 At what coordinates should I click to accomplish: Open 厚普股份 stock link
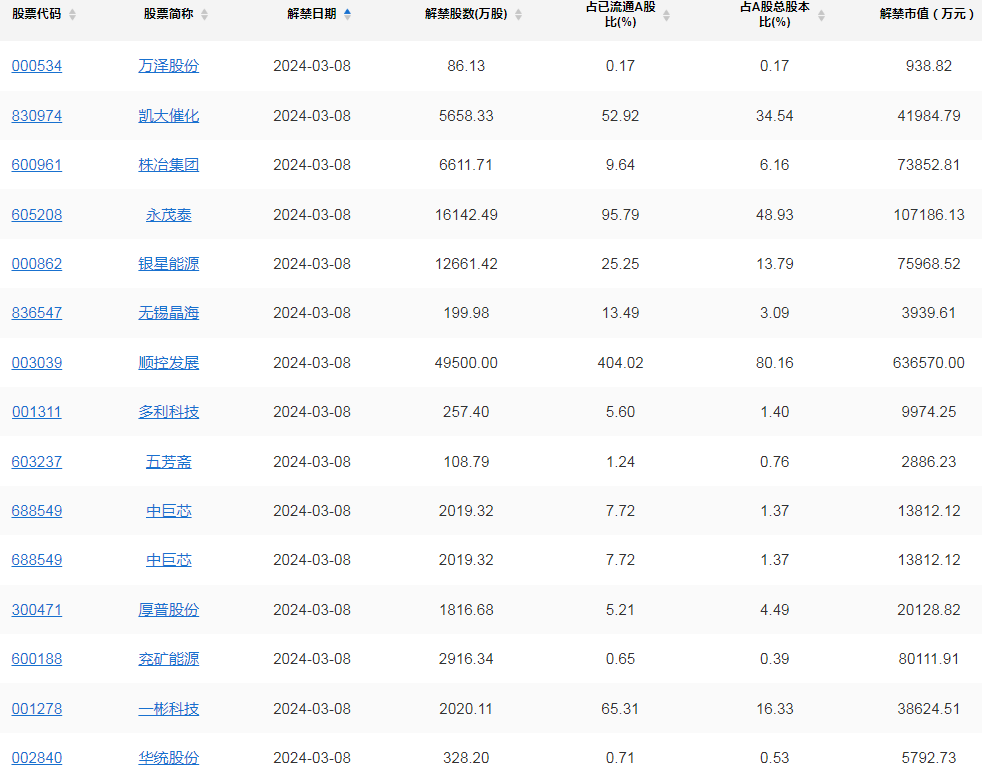click(x=168, y=610)
